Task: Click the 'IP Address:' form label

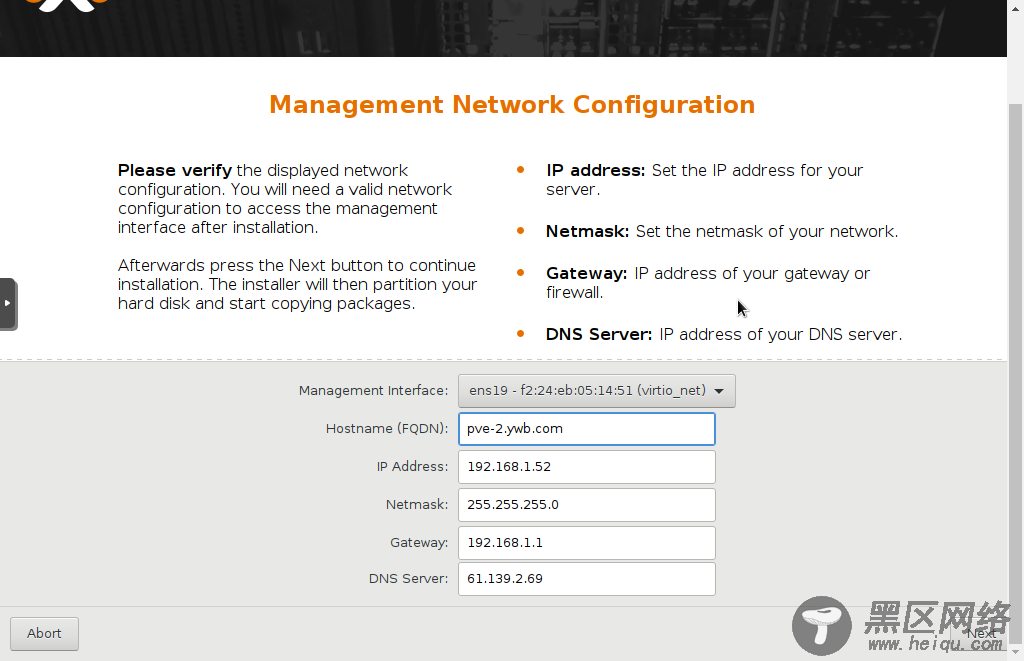Action: point(412,466)
